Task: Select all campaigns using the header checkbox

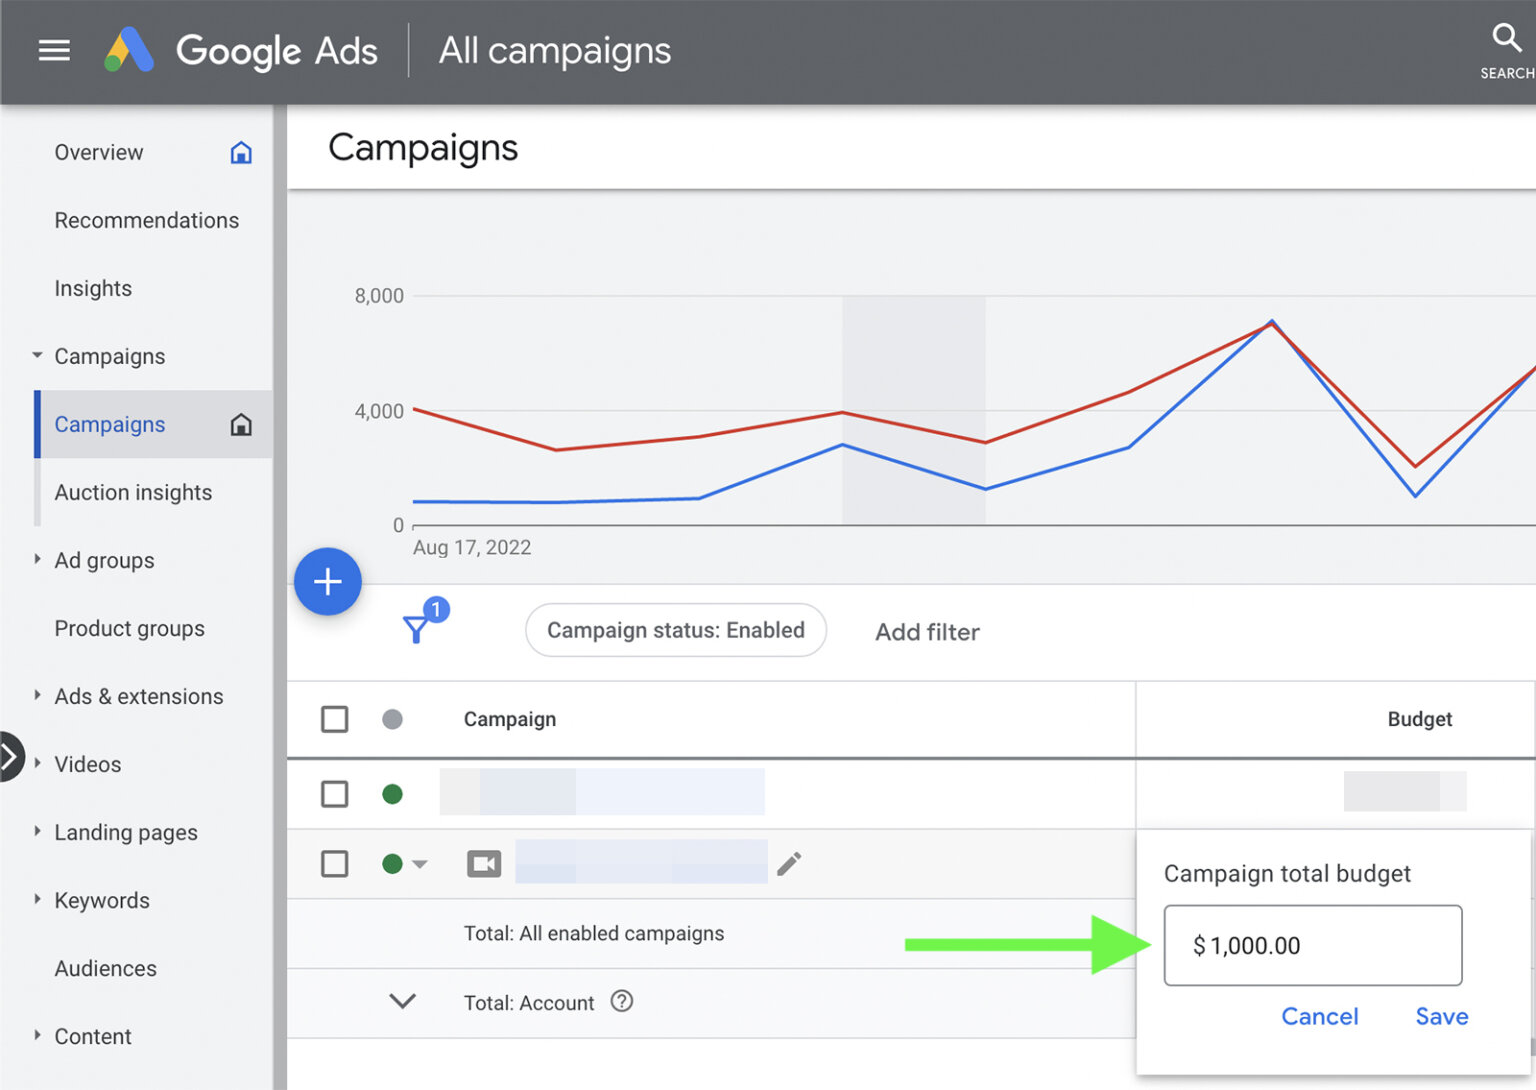Action: point(334,719)
